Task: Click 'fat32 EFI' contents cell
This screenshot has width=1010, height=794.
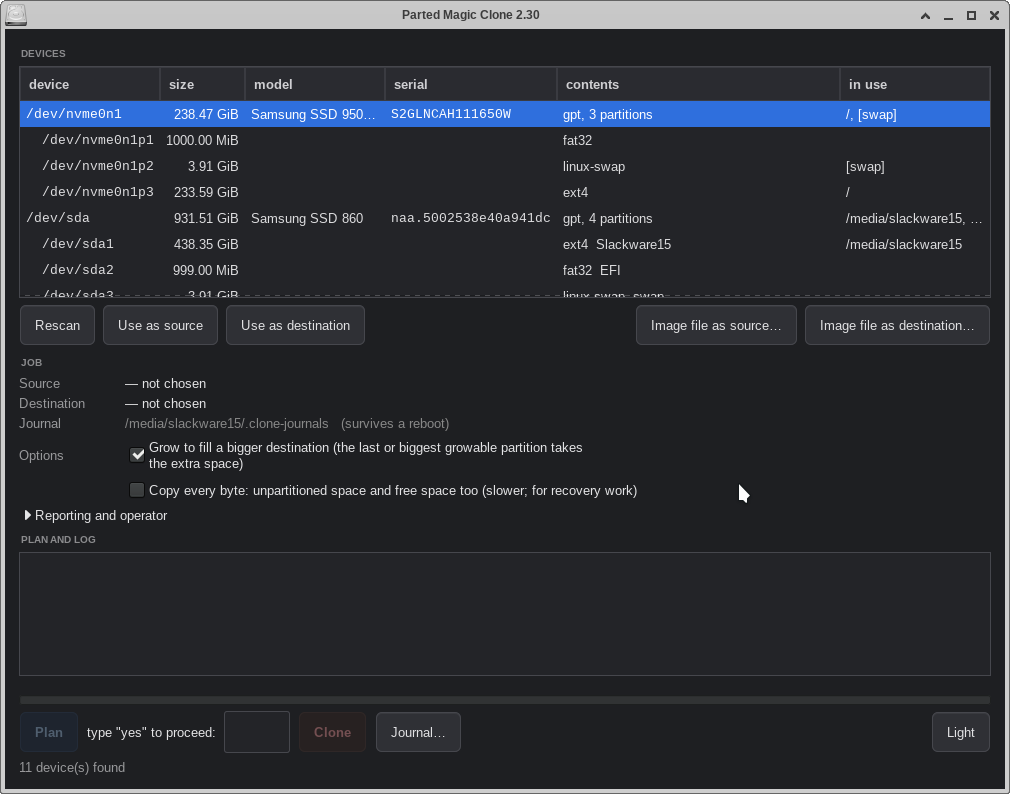Action: click(591, 270)
